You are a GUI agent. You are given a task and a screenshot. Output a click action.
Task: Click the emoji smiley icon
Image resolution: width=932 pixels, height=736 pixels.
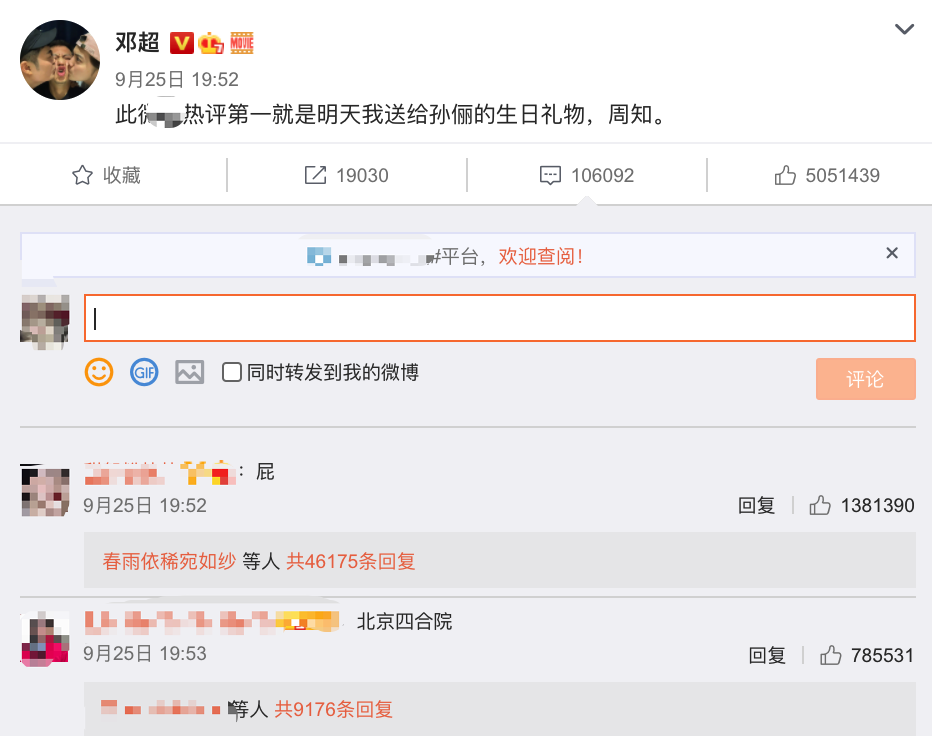[x=99, y=373]
